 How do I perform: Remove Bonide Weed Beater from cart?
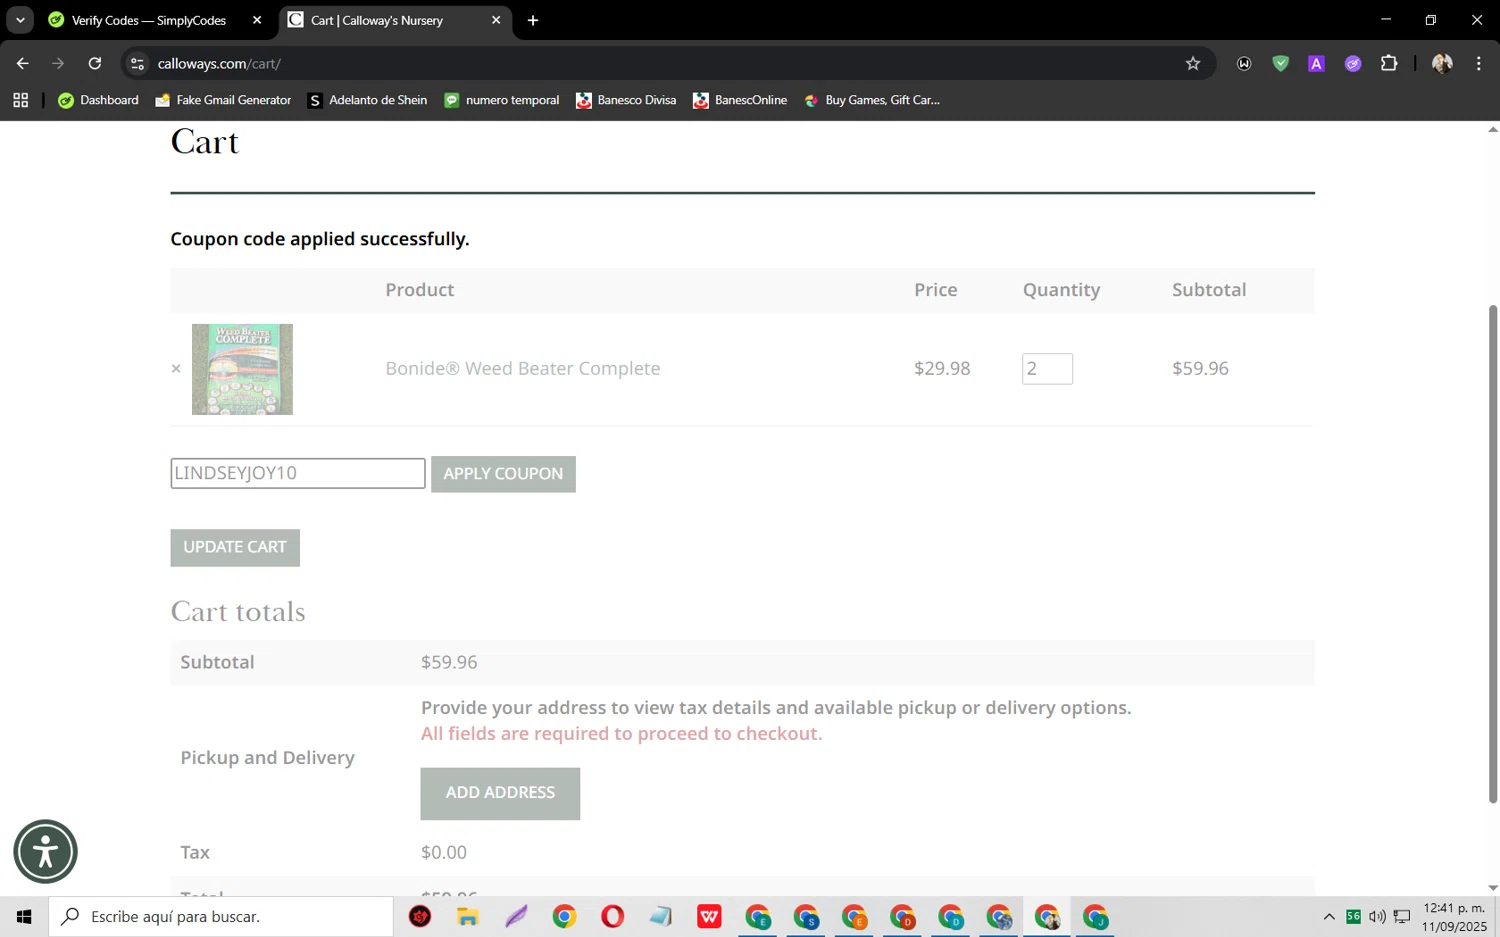click(176, 369)
